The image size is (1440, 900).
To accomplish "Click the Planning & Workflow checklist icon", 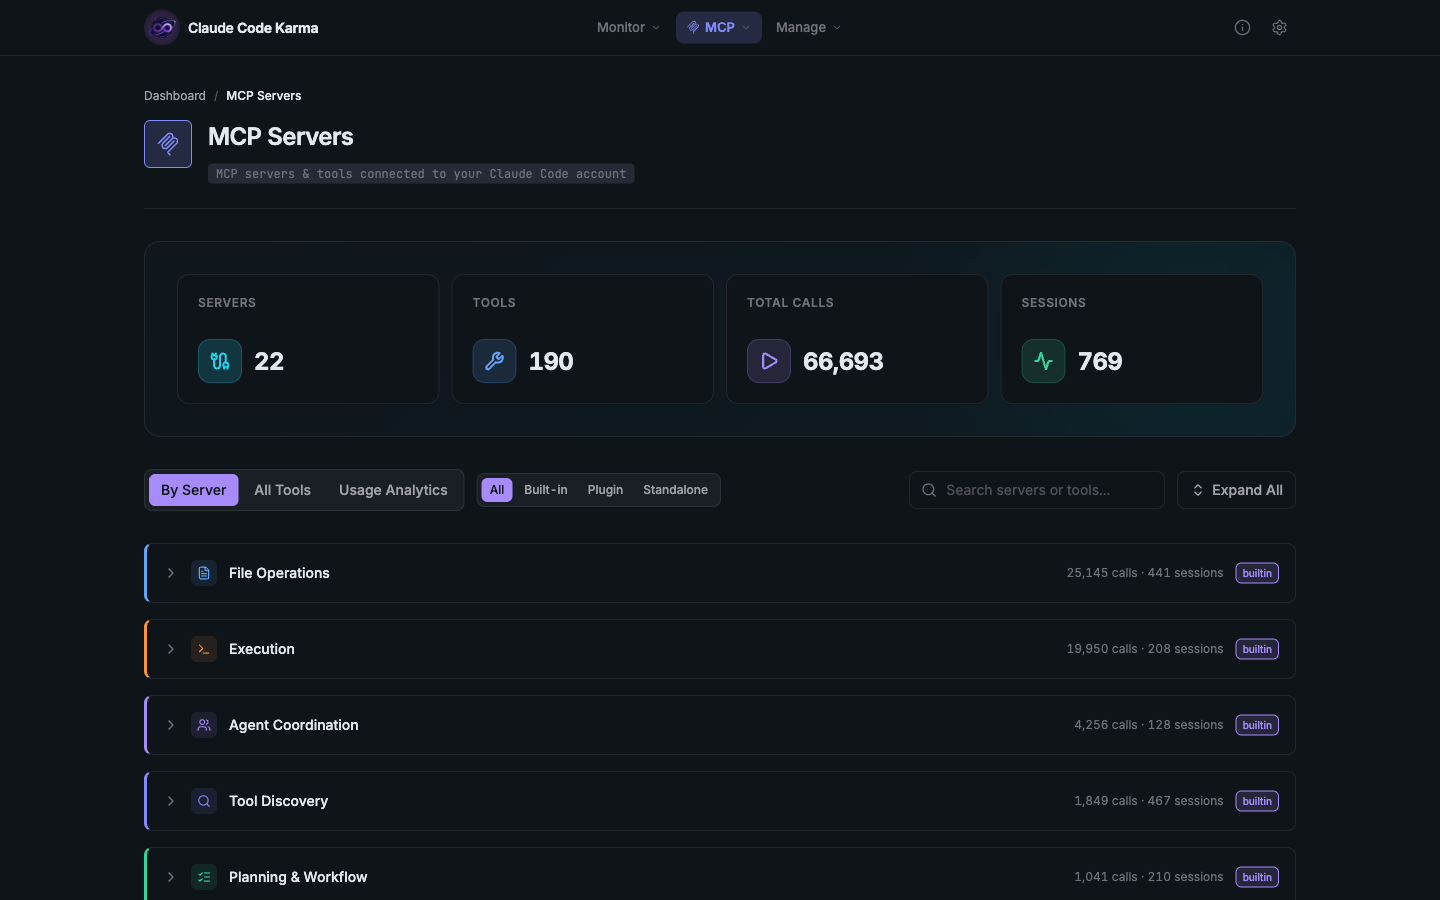I will pyautogui.click(x=204, y=877).
